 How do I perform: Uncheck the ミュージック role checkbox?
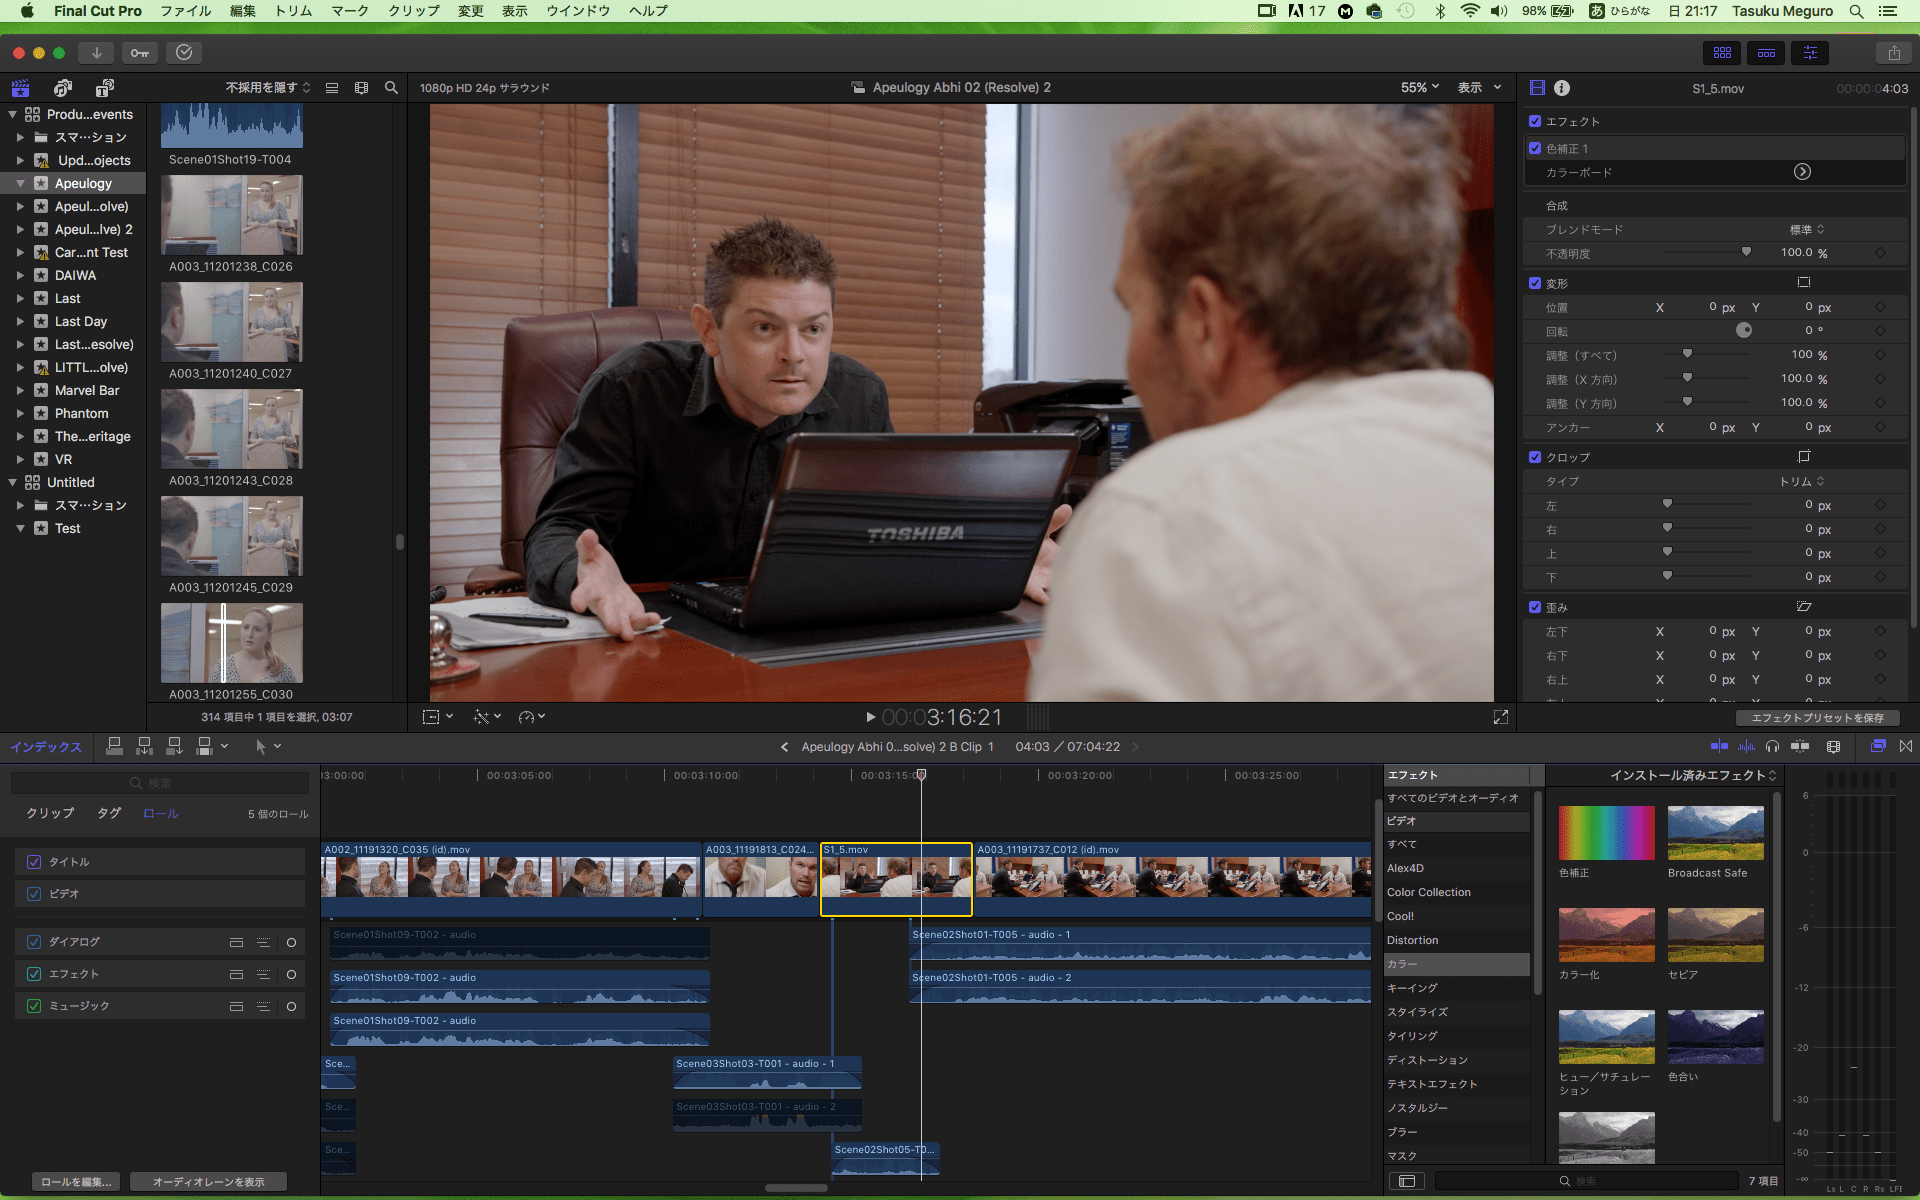tap(34, 1006)
